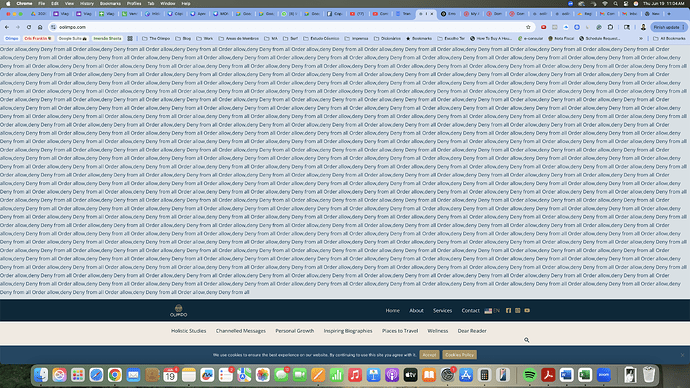Reload the page
The width and height of the screenshot is (690, 388).
point(29,27)
